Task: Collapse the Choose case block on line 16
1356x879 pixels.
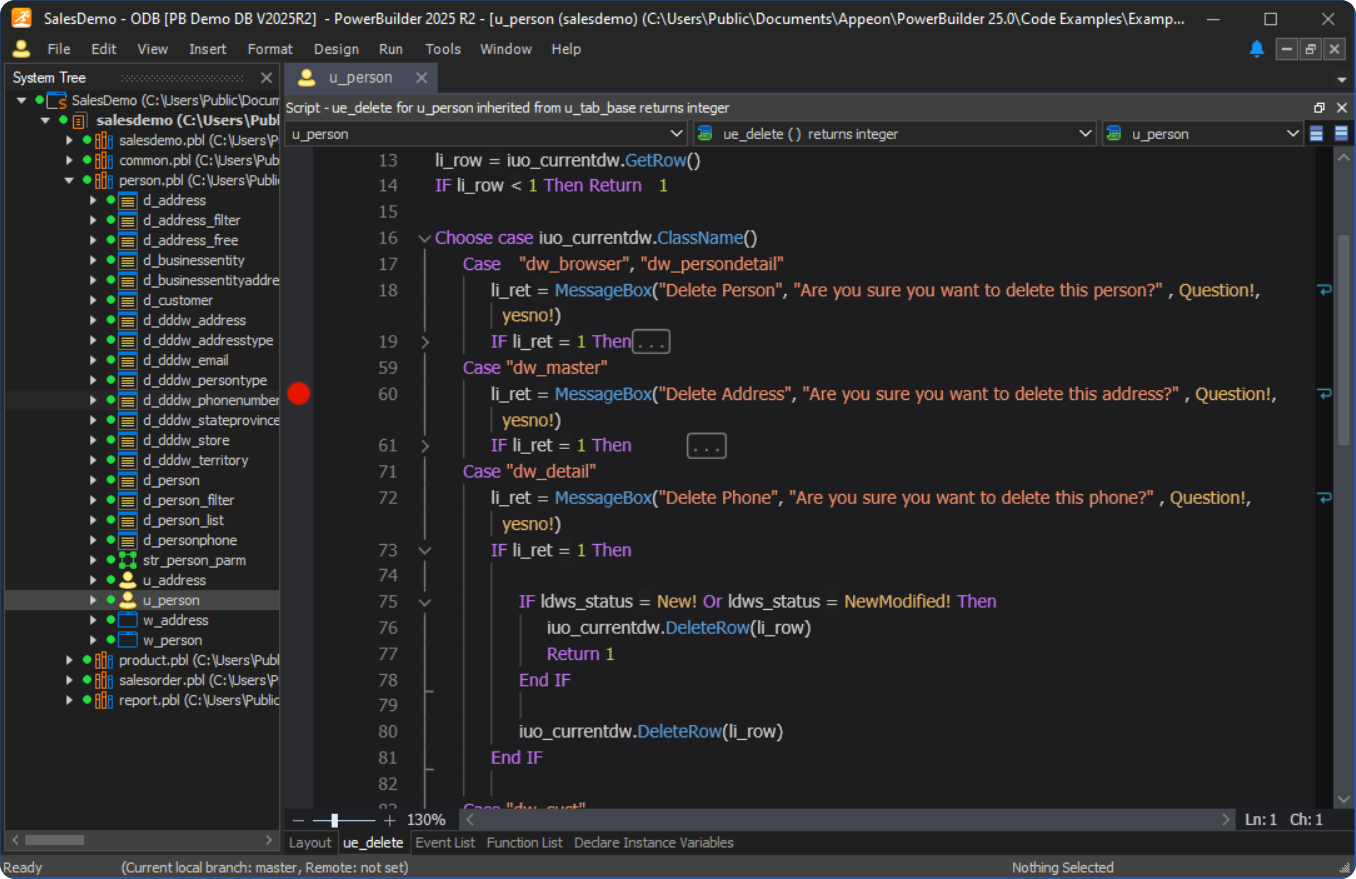Action: [424, 238]
